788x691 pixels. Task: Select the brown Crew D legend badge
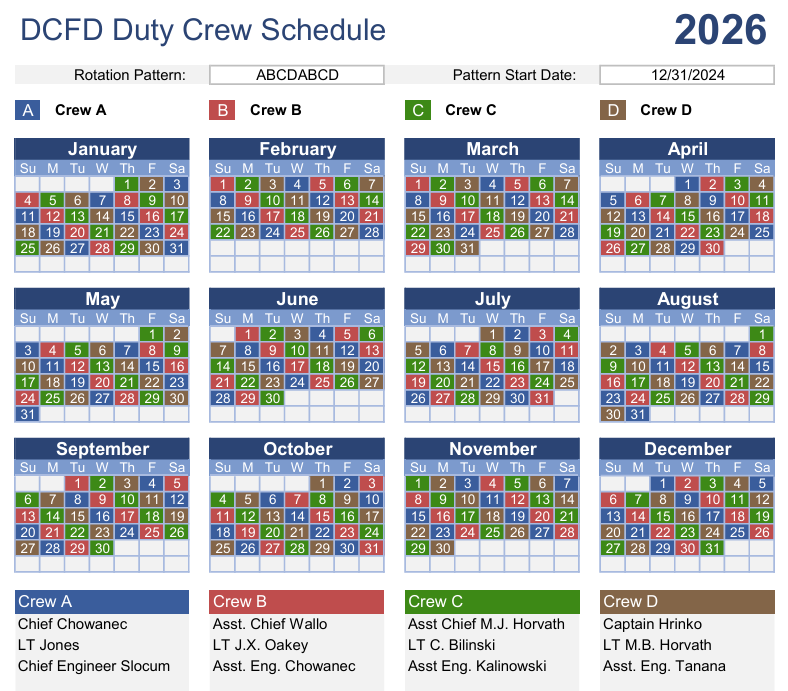(x=613, y=110)
